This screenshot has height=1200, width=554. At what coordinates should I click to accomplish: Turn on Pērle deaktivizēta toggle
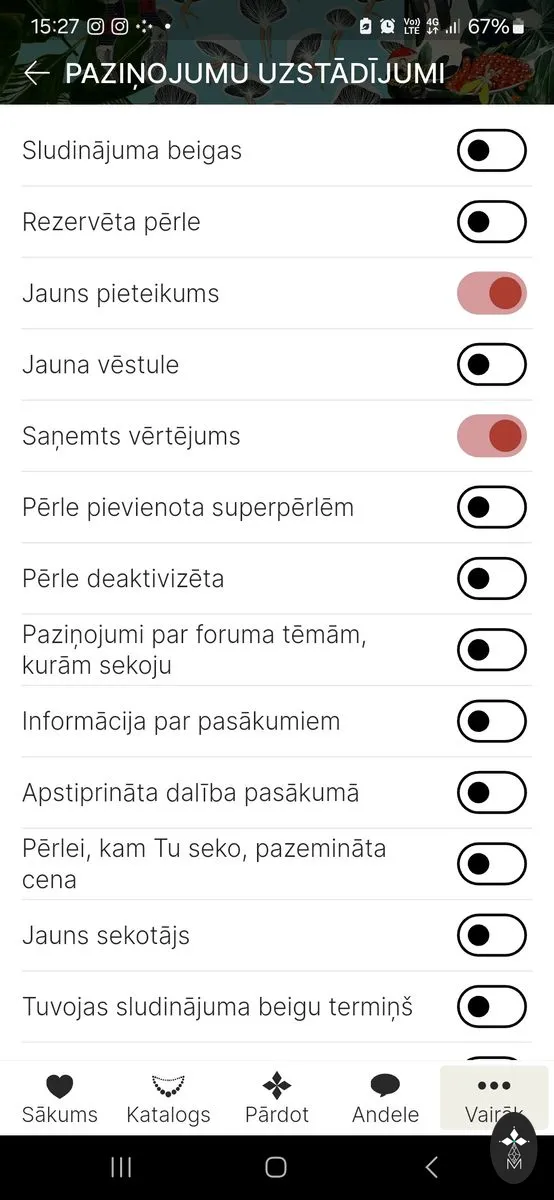[492, 578]
